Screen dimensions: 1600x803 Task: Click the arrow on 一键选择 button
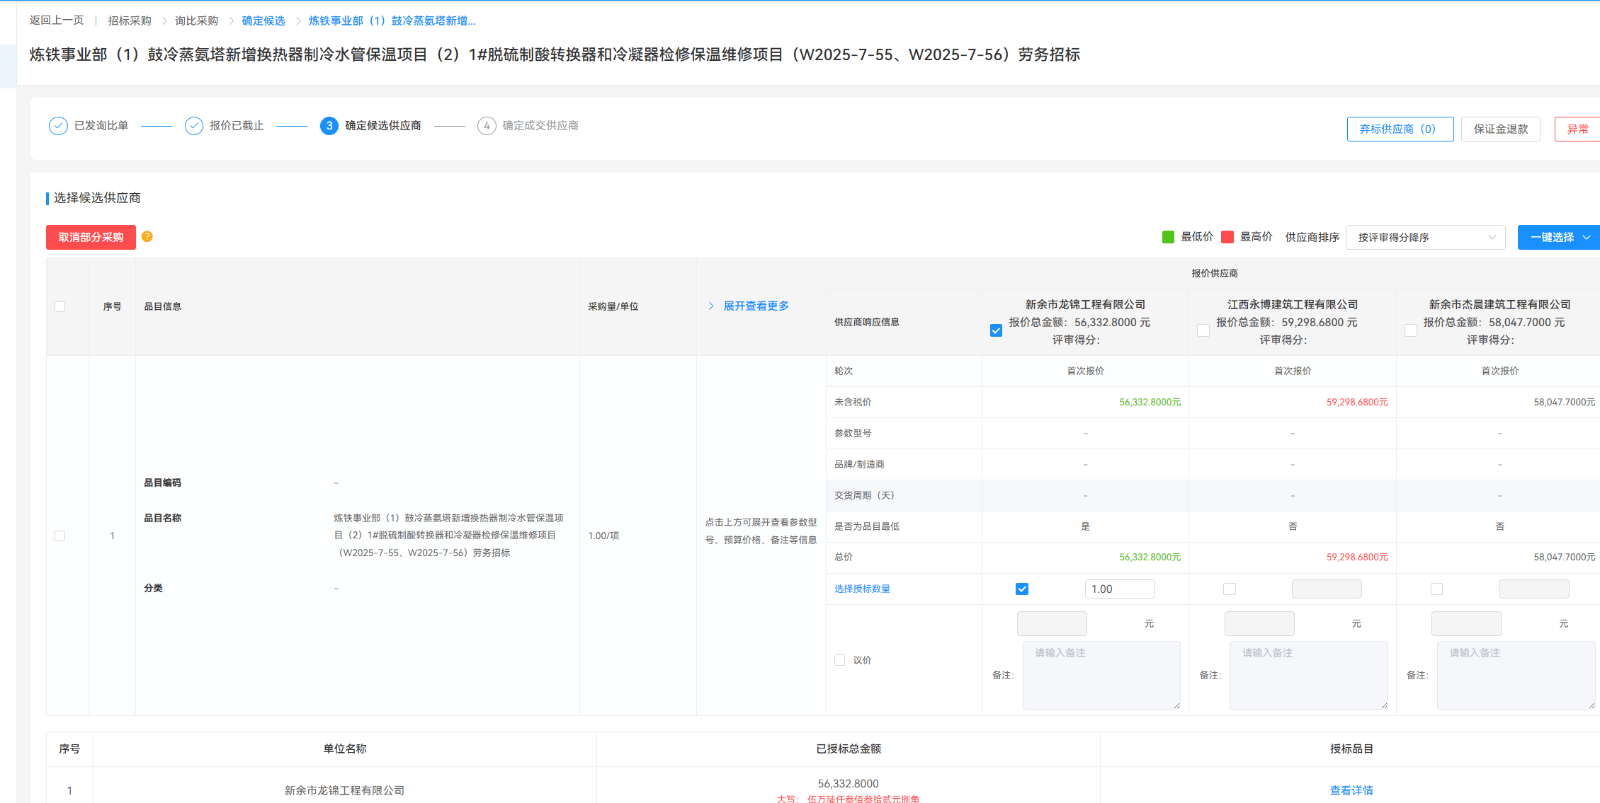(1586, 238)
